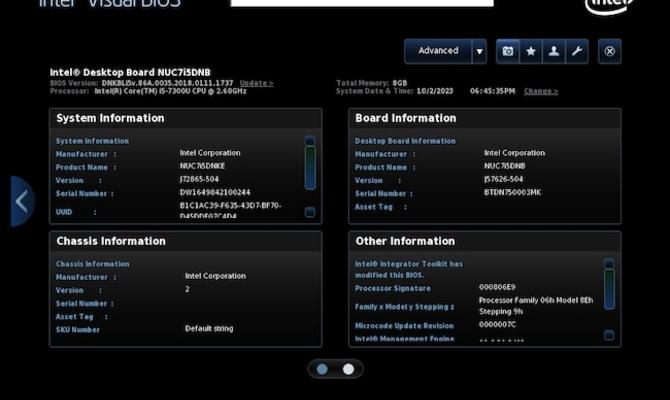Click the system date 10/2/2023
Image resolution: width=670 pixels, height=400 pixels.
click(x=435, y=91)
